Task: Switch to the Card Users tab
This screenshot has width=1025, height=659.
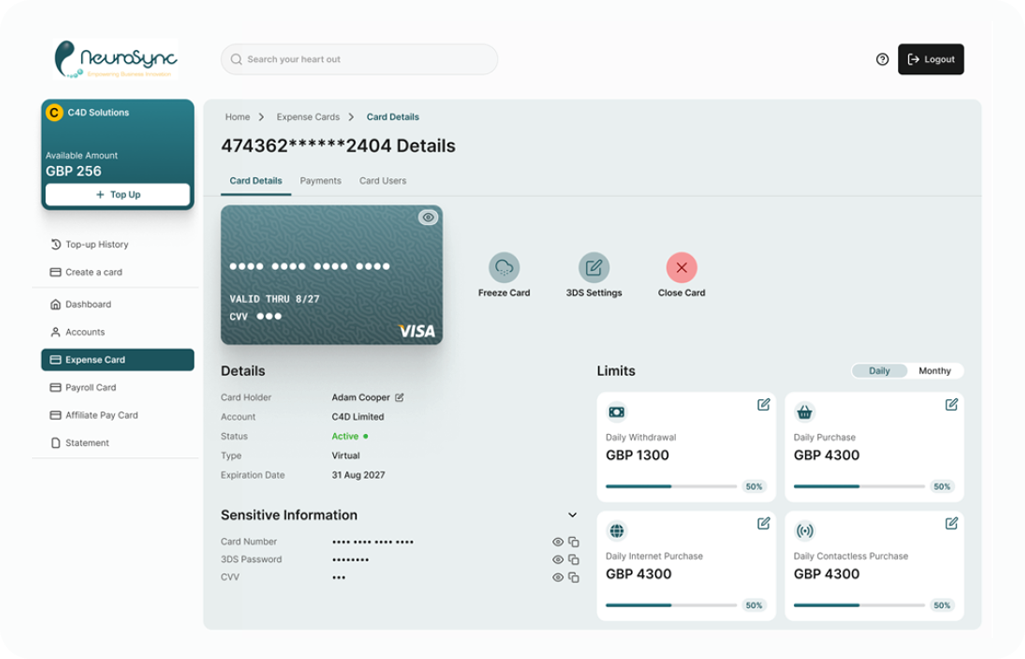Action: [382, 181]
